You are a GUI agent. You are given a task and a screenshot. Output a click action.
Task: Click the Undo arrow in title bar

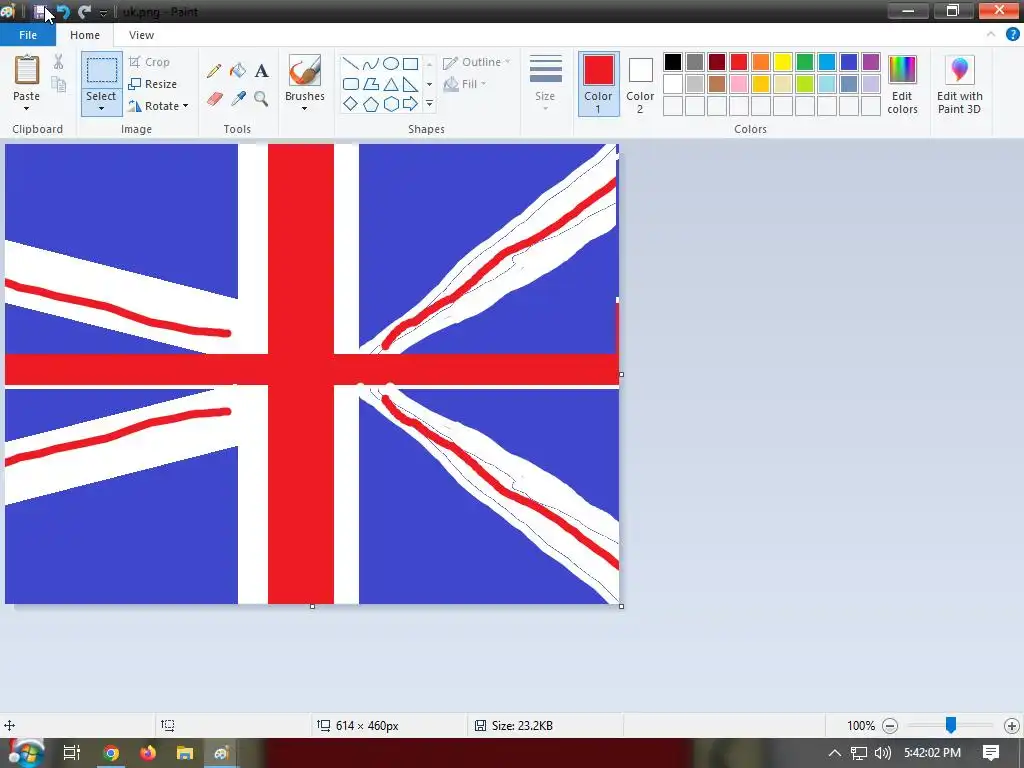click(63, 12)
